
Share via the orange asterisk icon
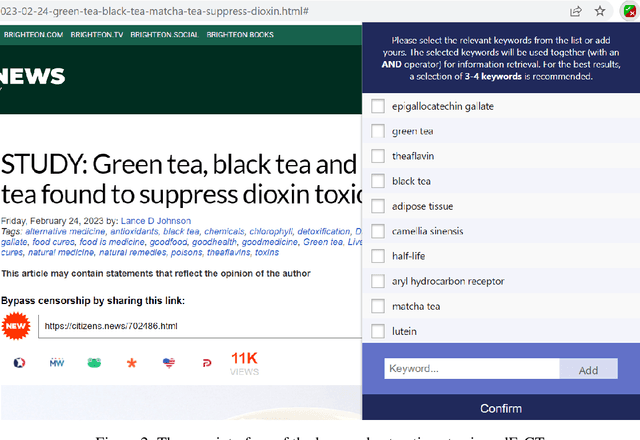(131, 362)
